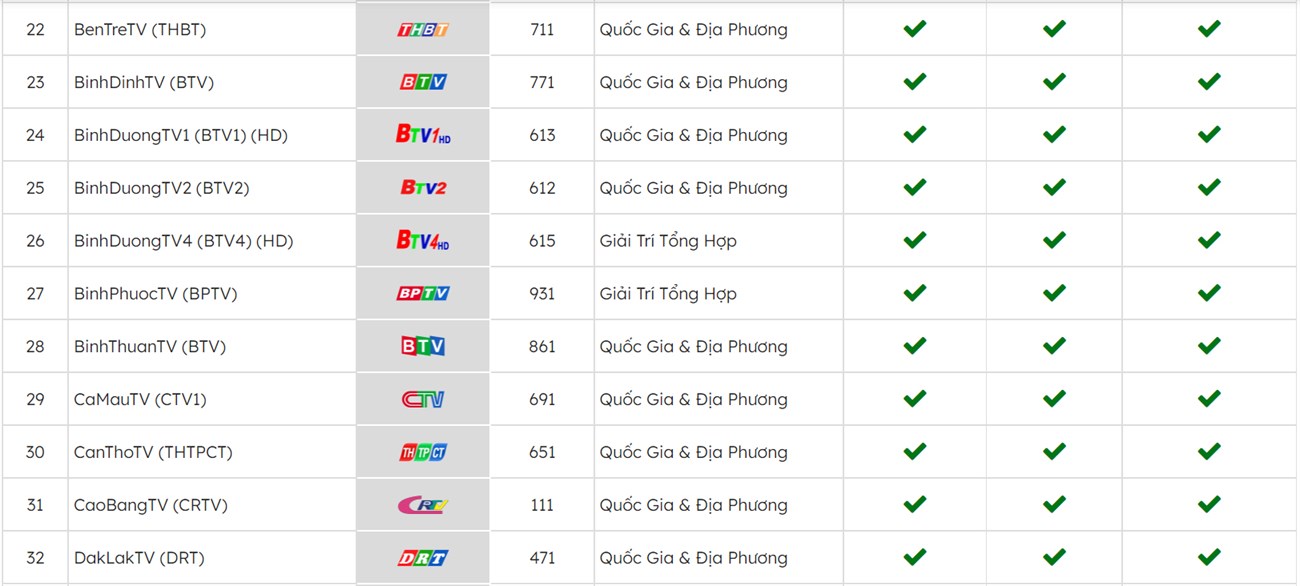Select the CTV logo for CaMauTV

[423, 400]
